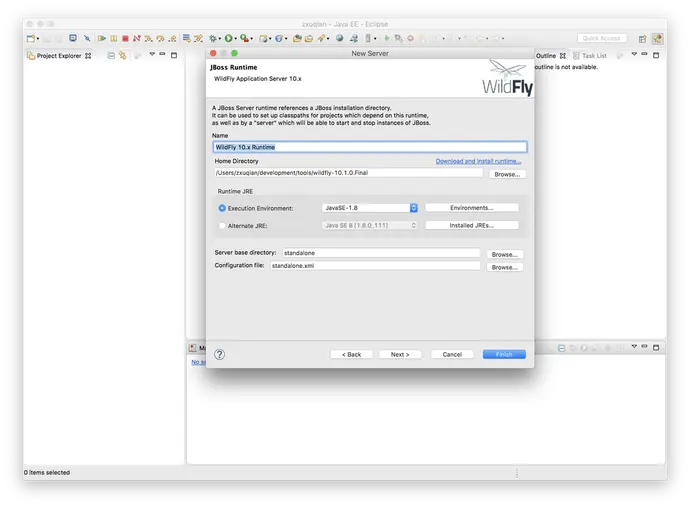Open the Java SE 8 alternate JRE dropdown
Screen dimensions: 690x507
pos(370,225)
